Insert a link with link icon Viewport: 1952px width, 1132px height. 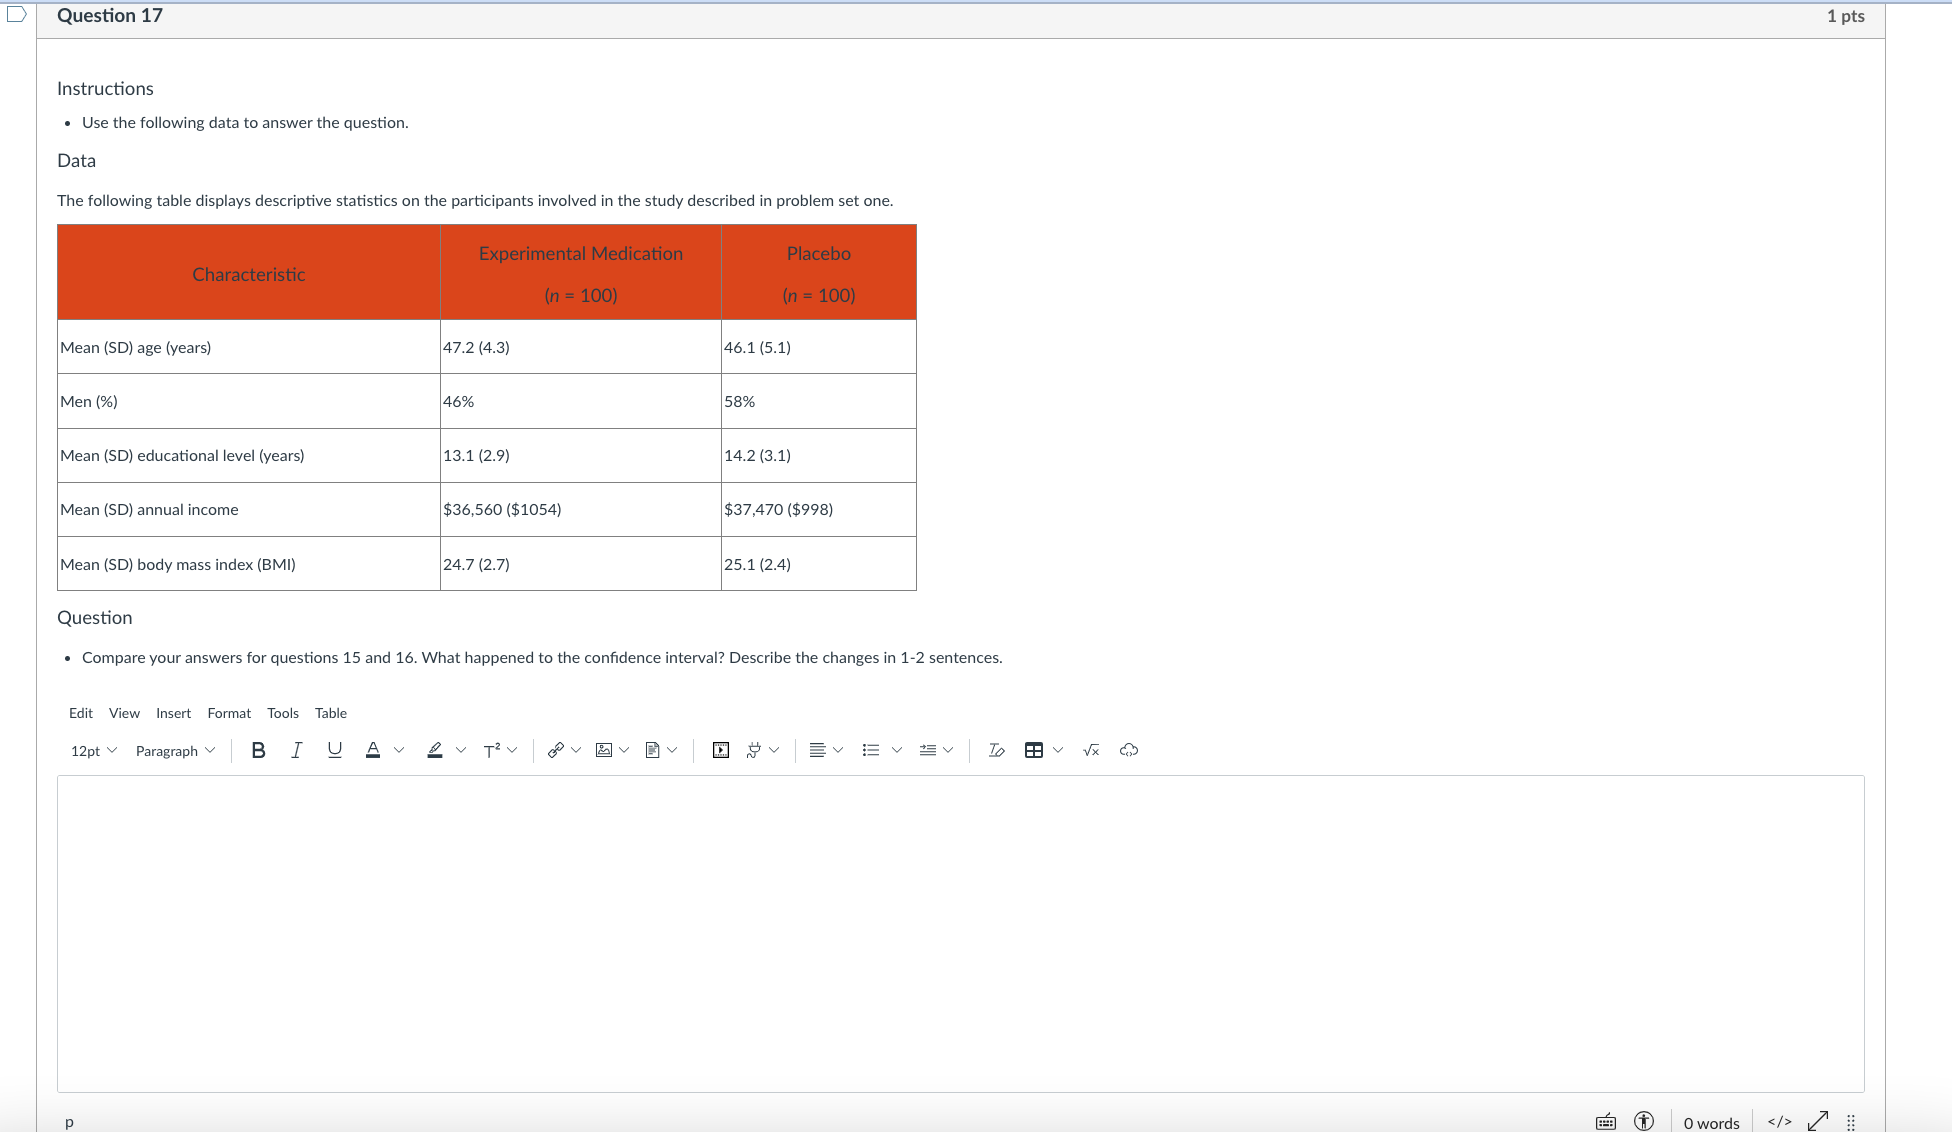tap(556, 750)
